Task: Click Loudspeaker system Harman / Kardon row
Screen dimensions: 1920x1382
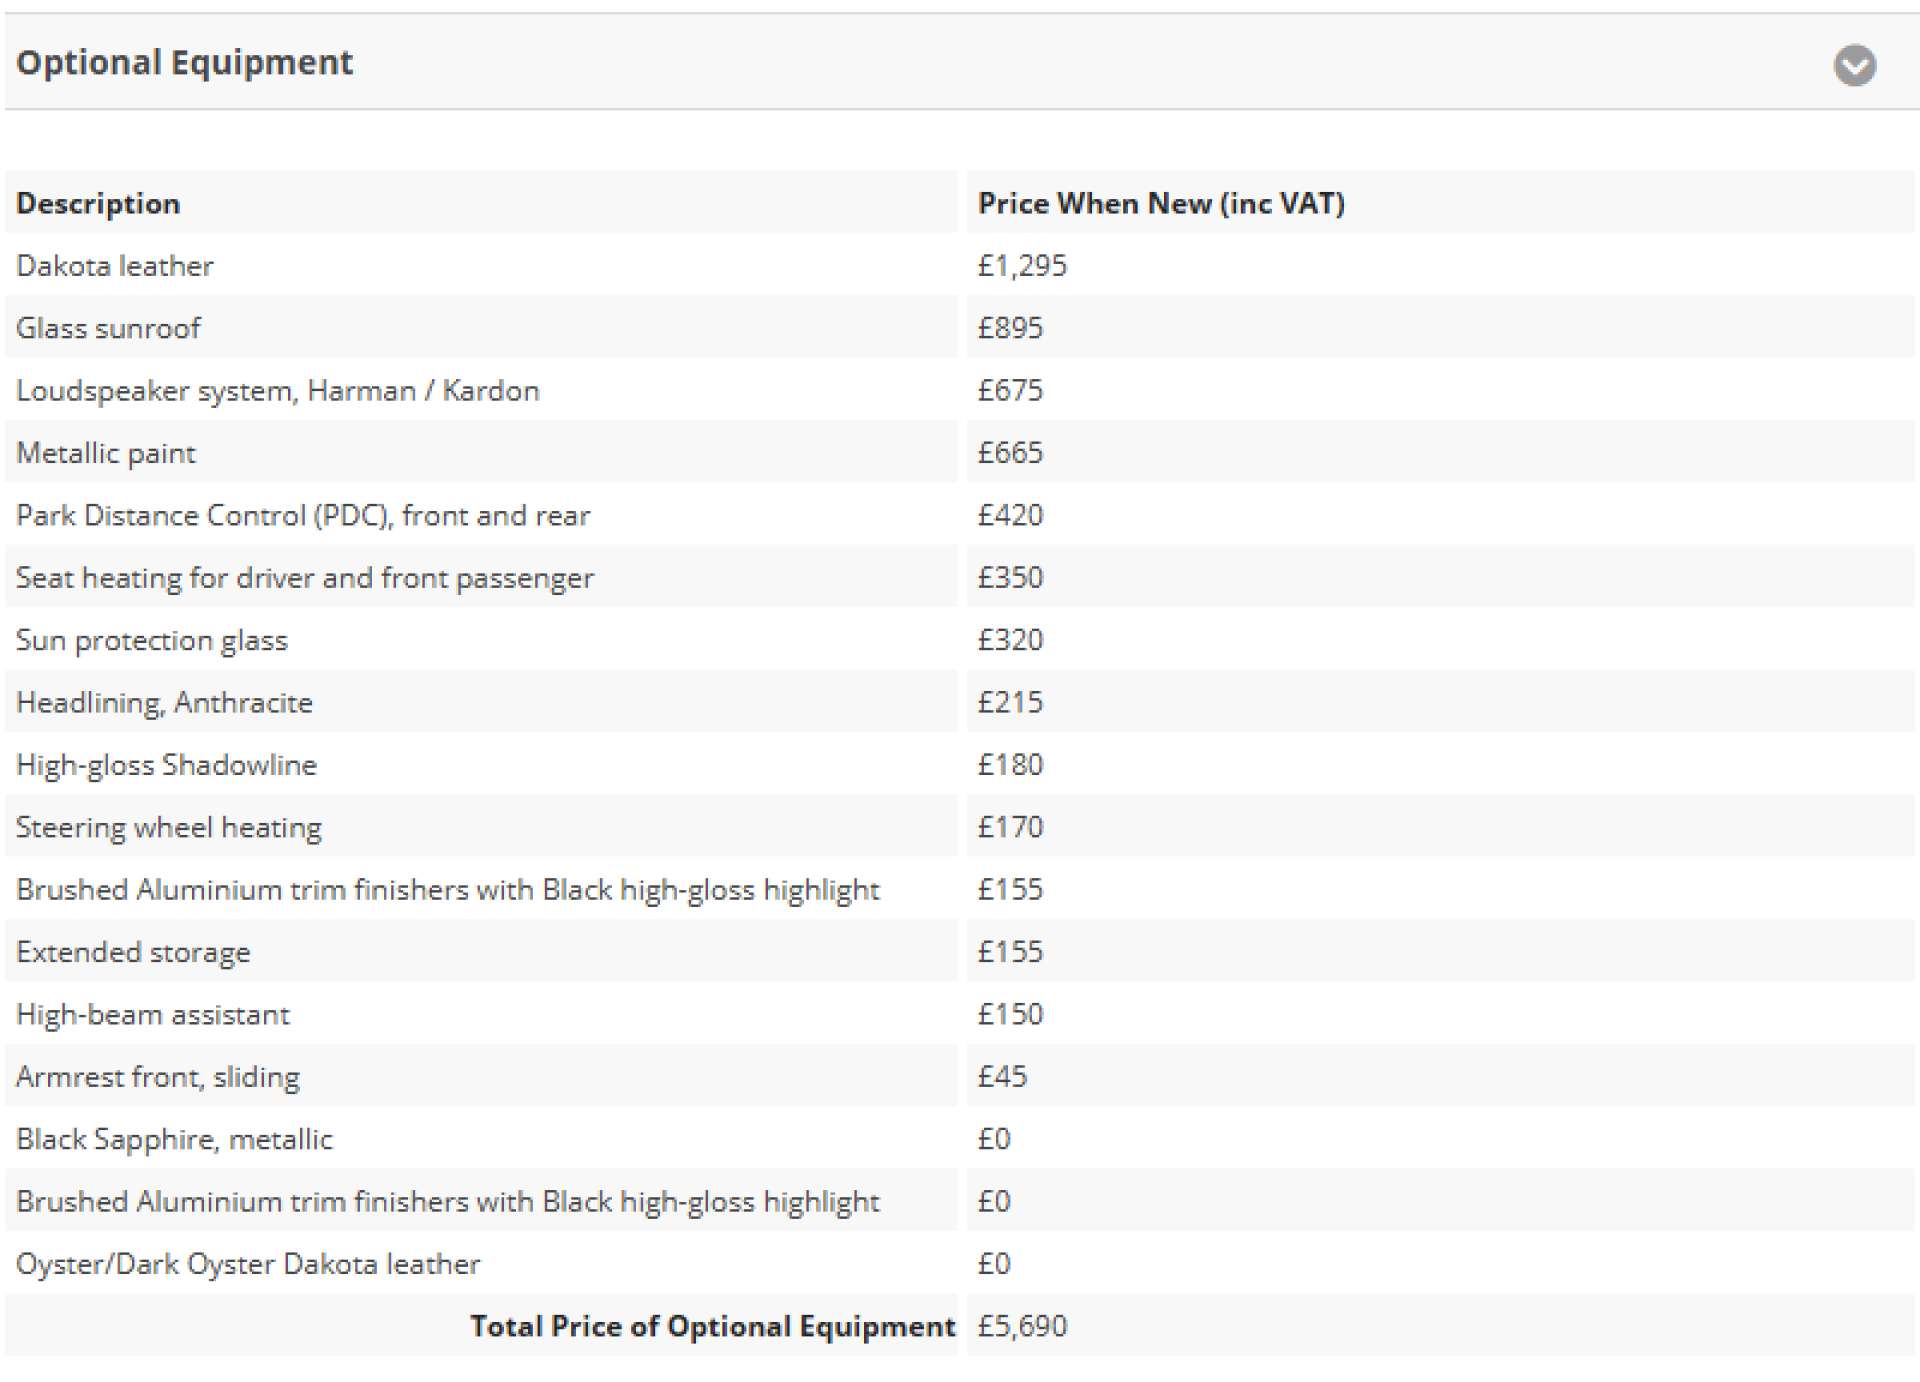Action: (x=960, y=390)
